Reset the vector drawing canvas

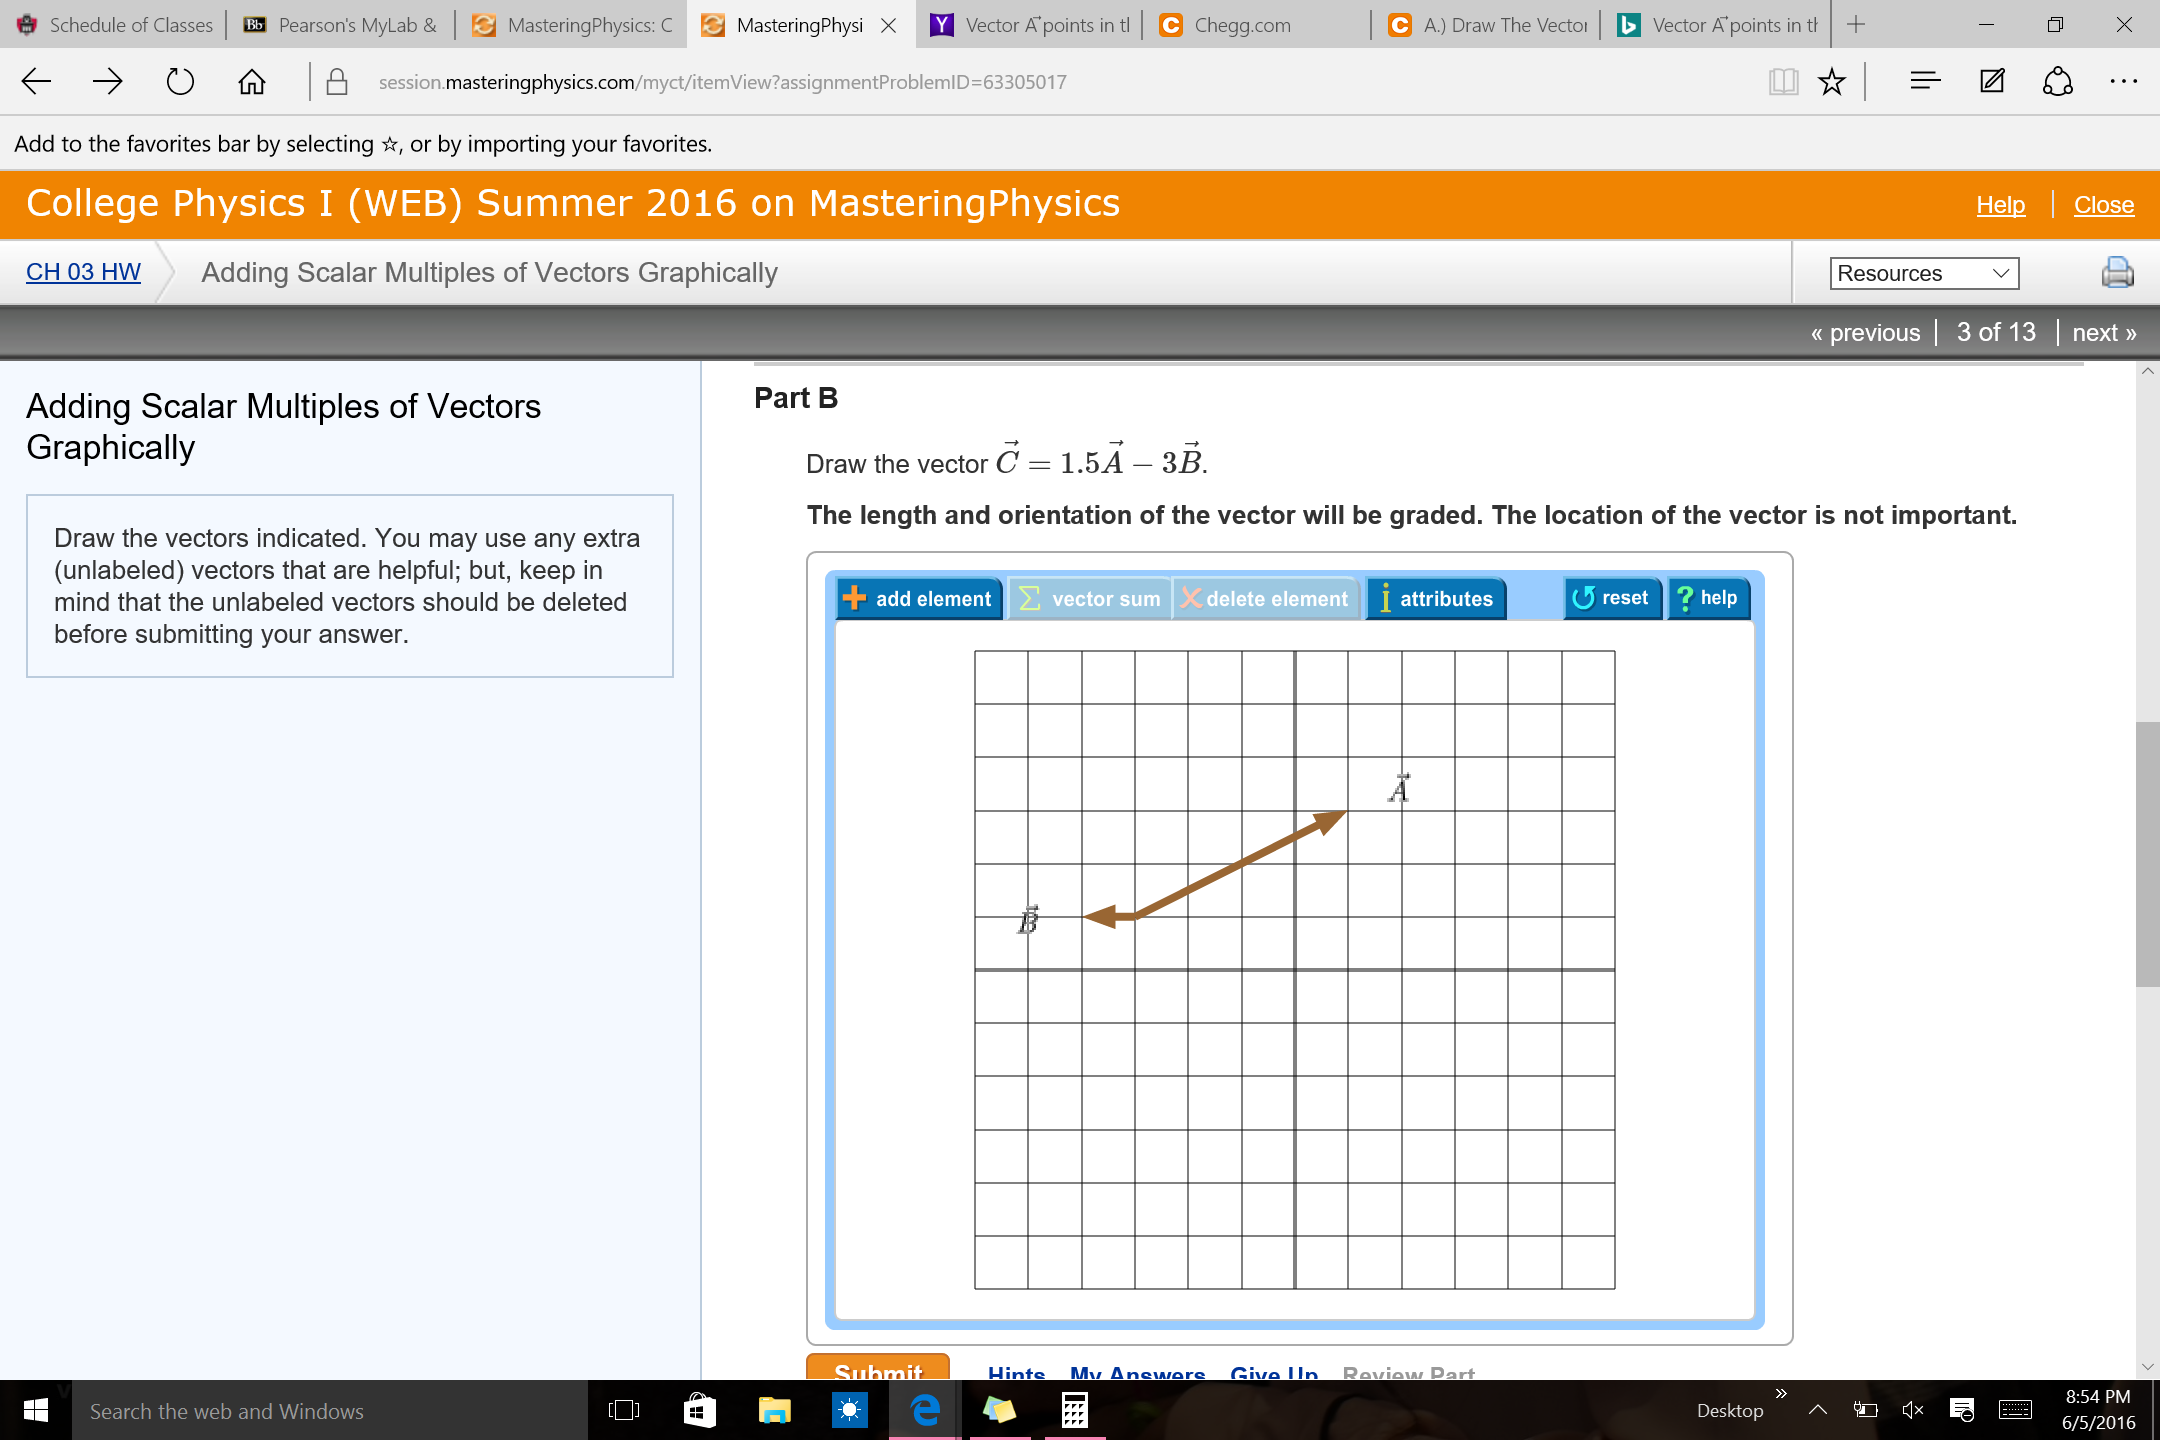point(1611,597)
